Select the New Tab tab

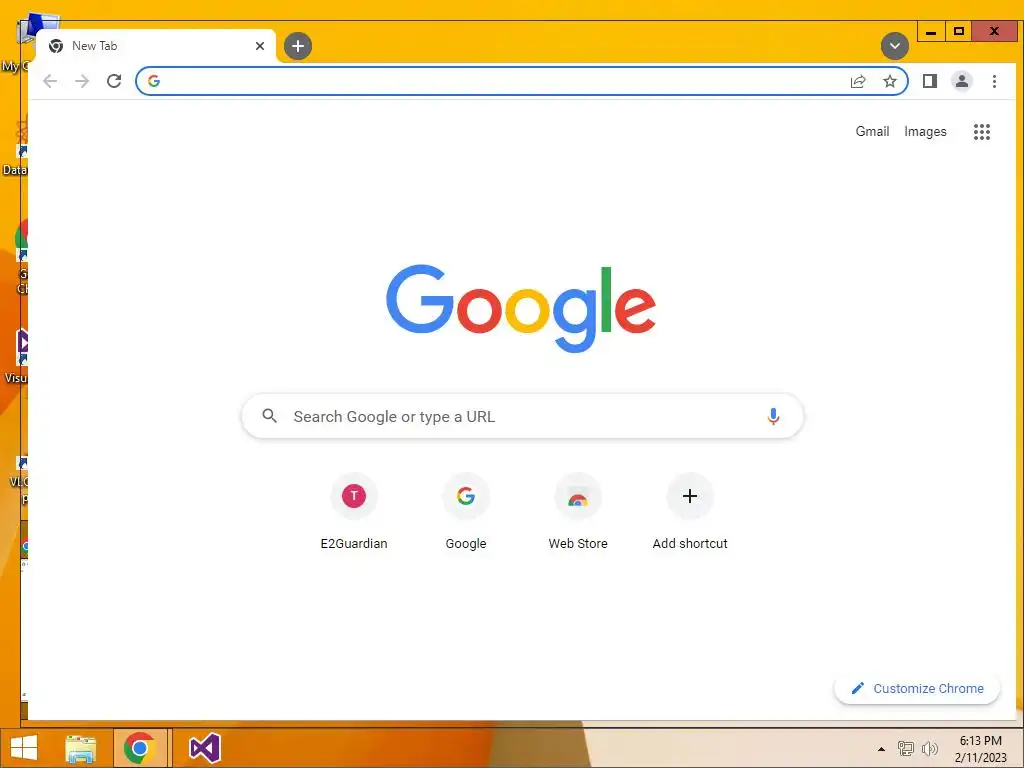click(155, 46)
